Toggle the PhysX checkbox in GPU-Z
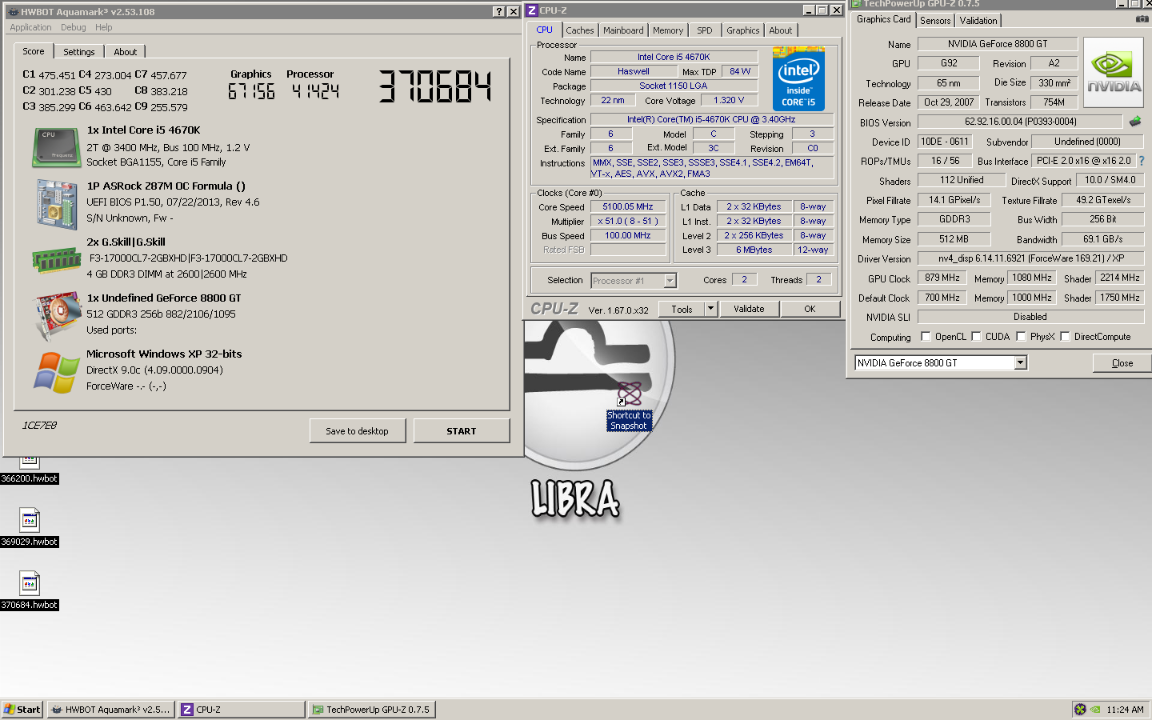The image size is (1152, 720). 1020,336
